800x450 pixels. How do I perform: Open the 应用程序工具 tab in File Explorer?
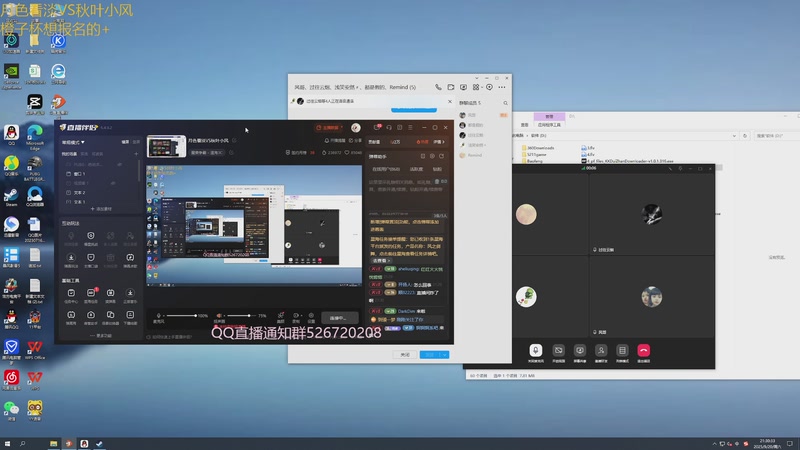(549, 124)
